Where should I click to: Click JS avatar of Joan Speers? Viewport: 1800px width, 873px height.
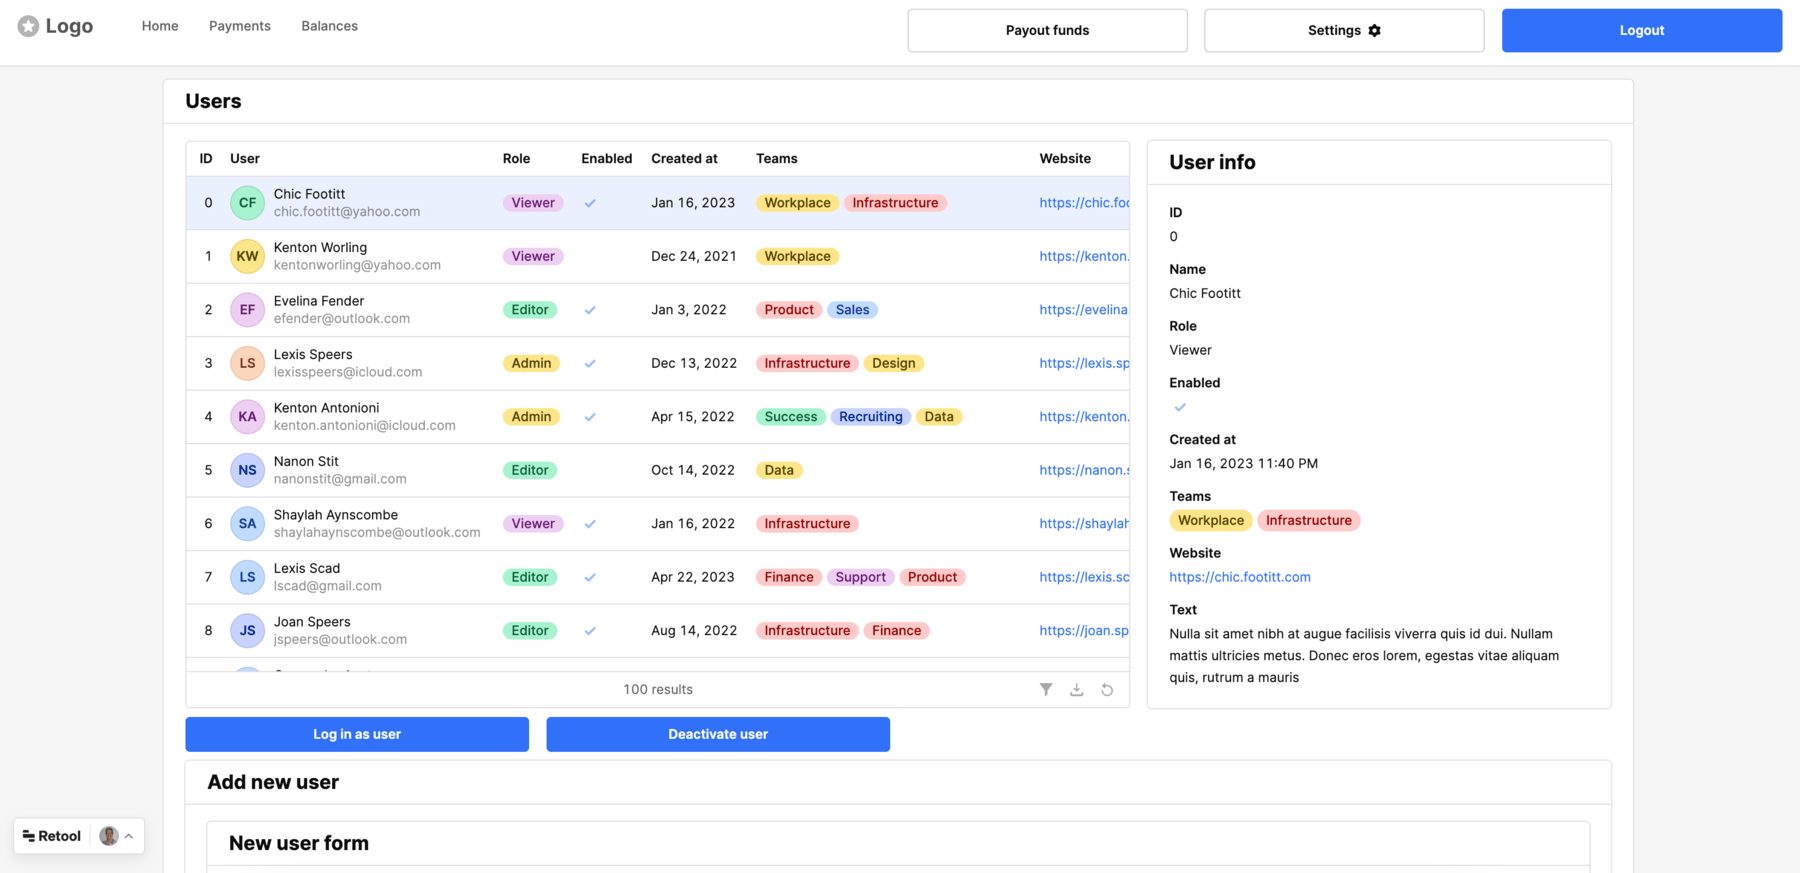[247, 631]
